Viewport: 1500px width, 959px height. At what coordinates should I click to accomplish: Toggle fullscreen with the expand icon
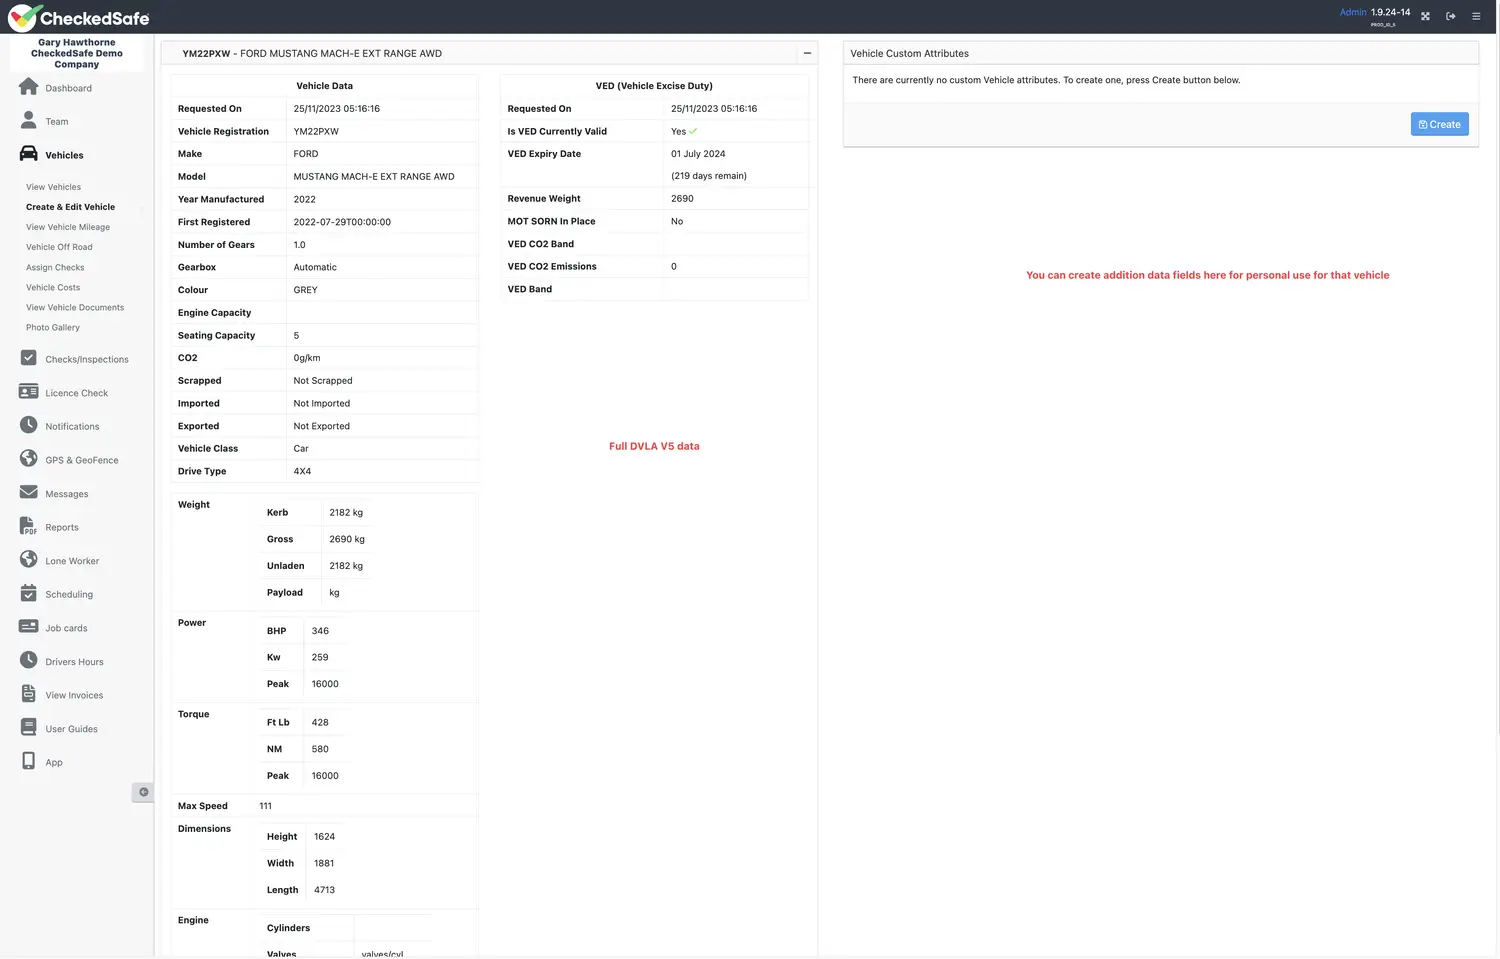[1425, 16]
